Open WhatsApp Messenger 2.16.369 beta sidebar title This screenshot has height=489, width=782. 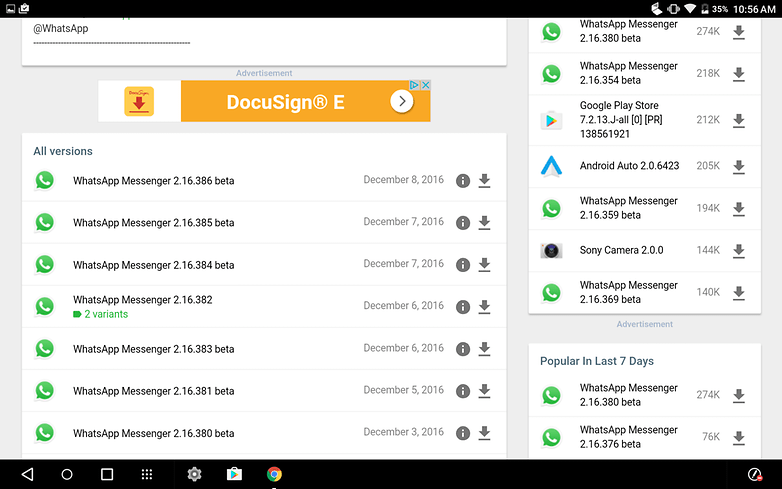(x=628, y=292)
